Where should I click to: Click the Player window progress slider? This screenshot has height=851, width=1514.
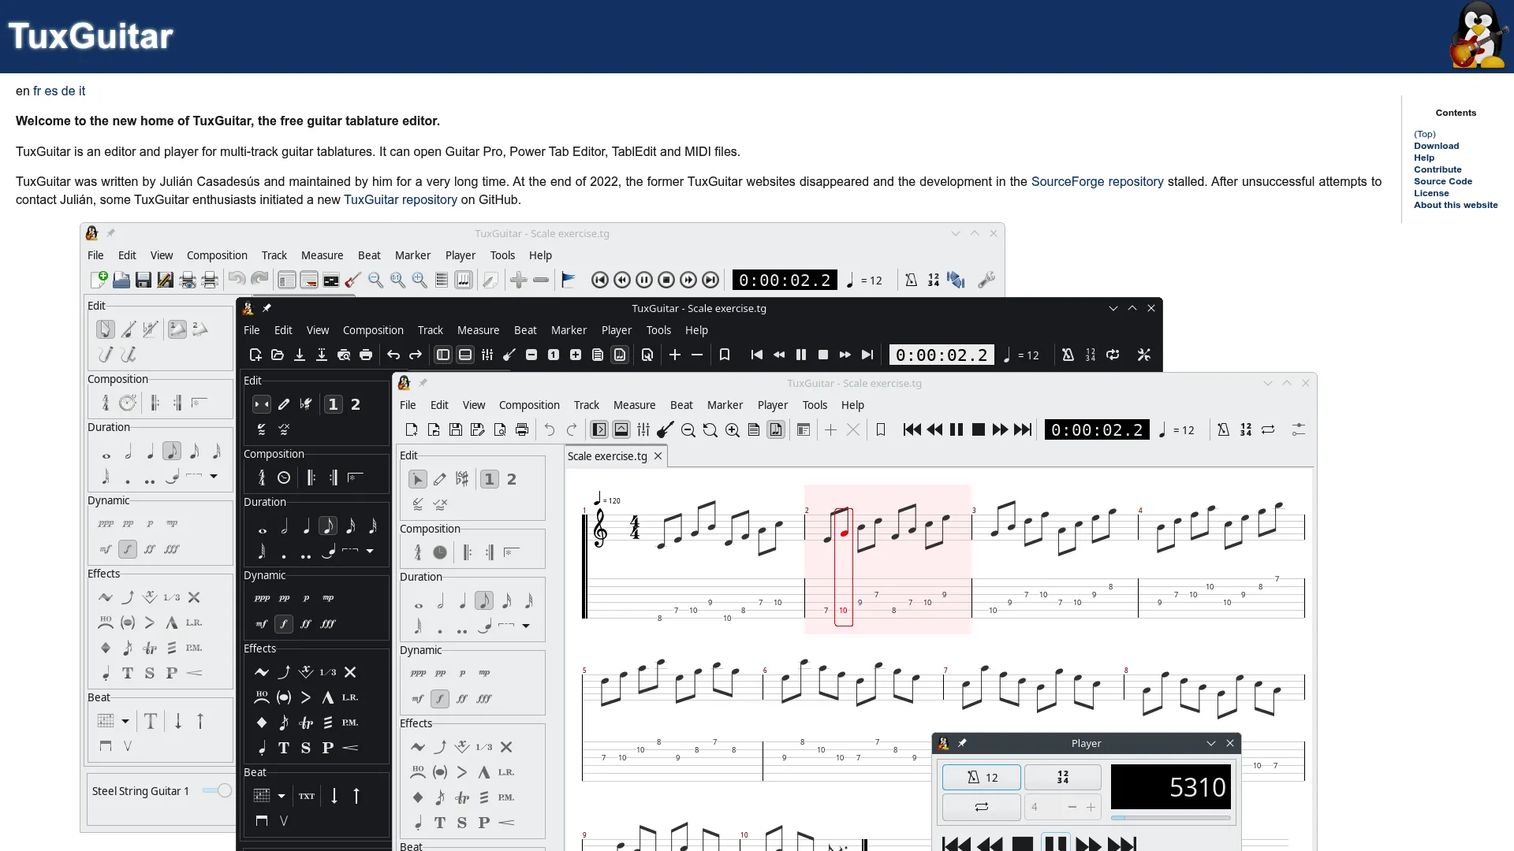pos(1170,818)
